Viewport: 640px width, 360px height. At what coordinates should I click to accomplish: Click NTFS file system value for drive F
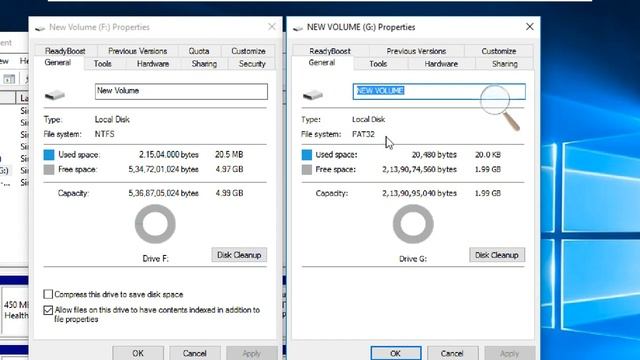[104, 134]
